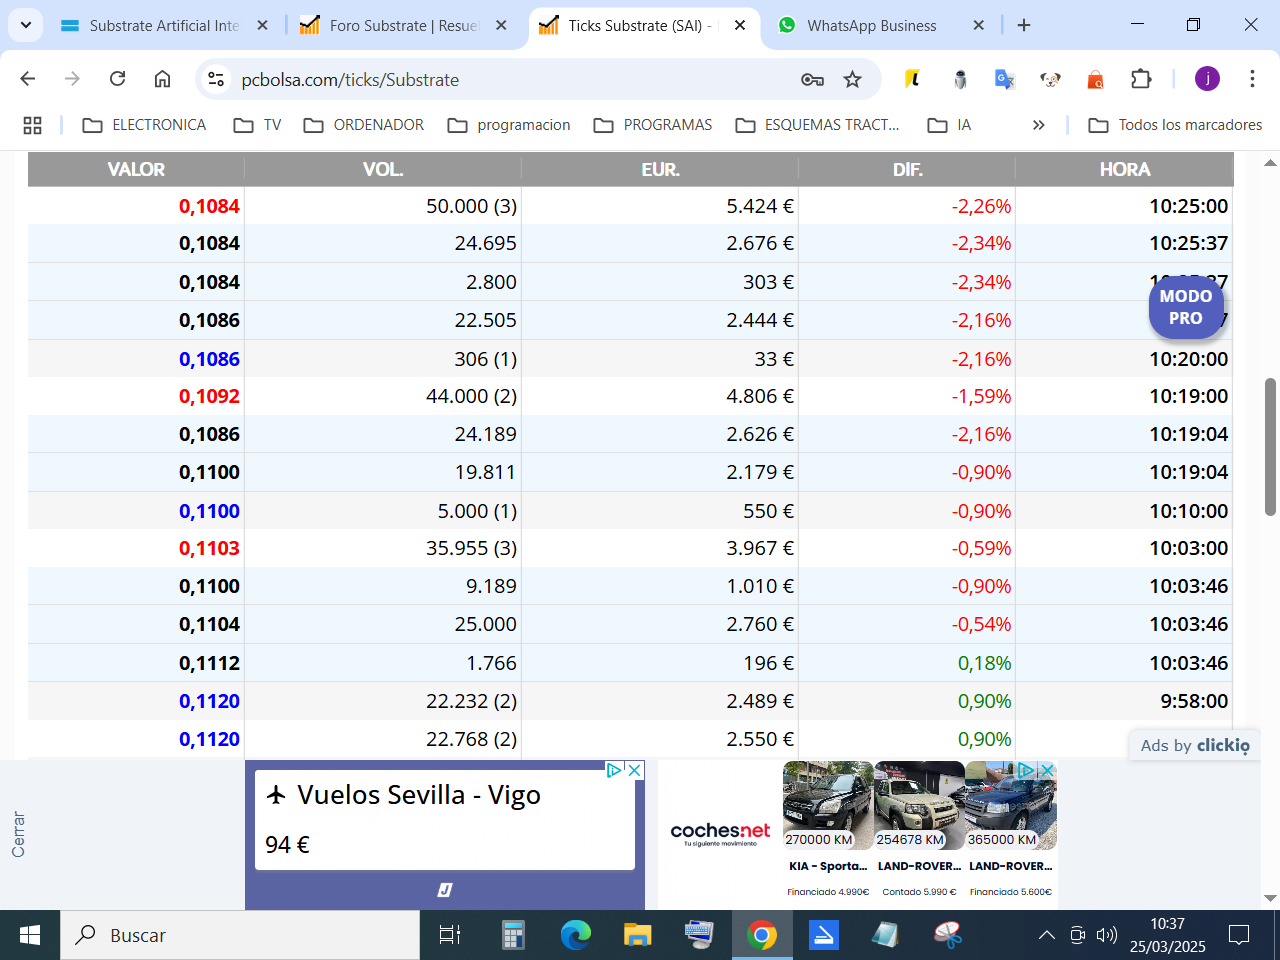Image resolution: width=1280 pixels, height=960 pixels.
Task: Click the page vertical scrollbar thumb
Action: tap(1271, 447)
